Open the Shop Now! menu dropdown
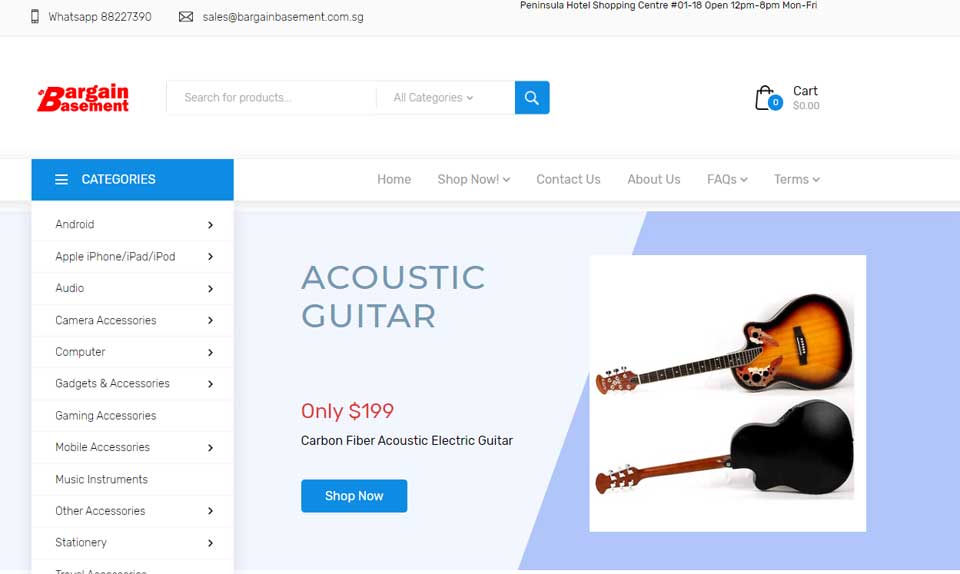 473,179
